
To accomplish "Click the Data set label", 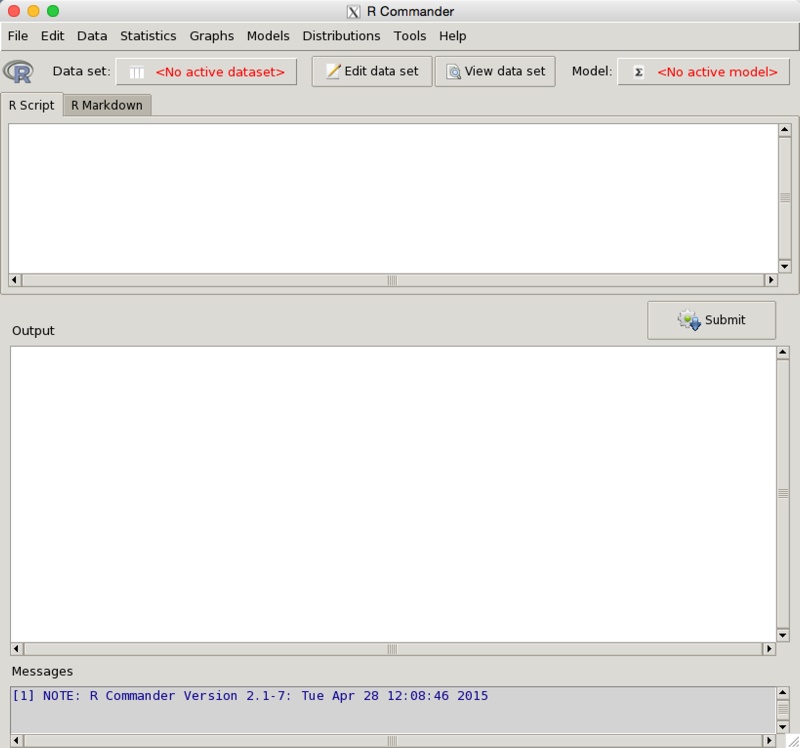I will coord(82,71).
